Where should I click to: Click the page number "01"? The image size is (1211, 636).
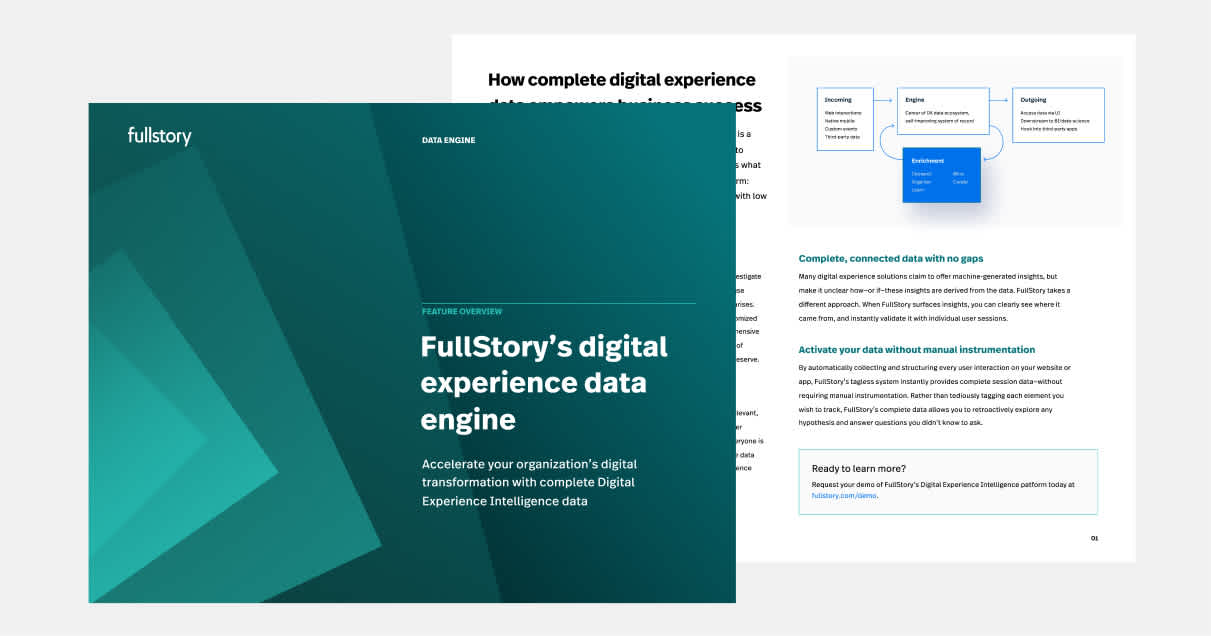(1094, 539)
